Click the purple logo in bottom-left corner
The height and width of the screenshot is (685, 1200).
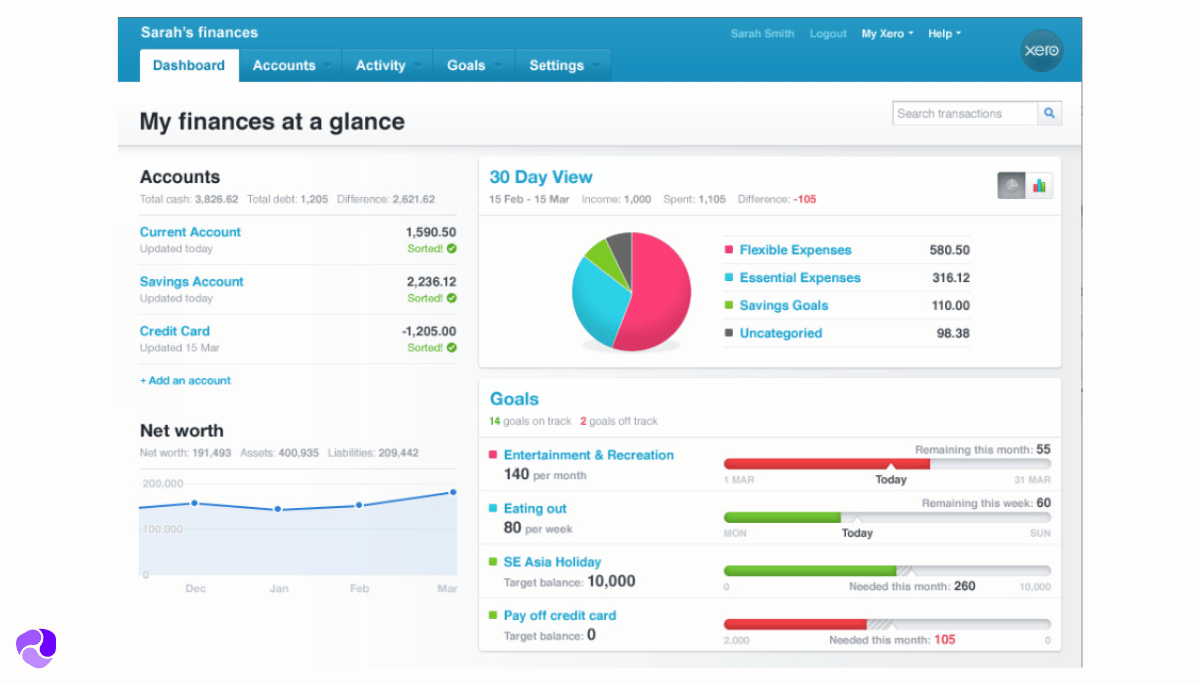(x=36, y=647)
